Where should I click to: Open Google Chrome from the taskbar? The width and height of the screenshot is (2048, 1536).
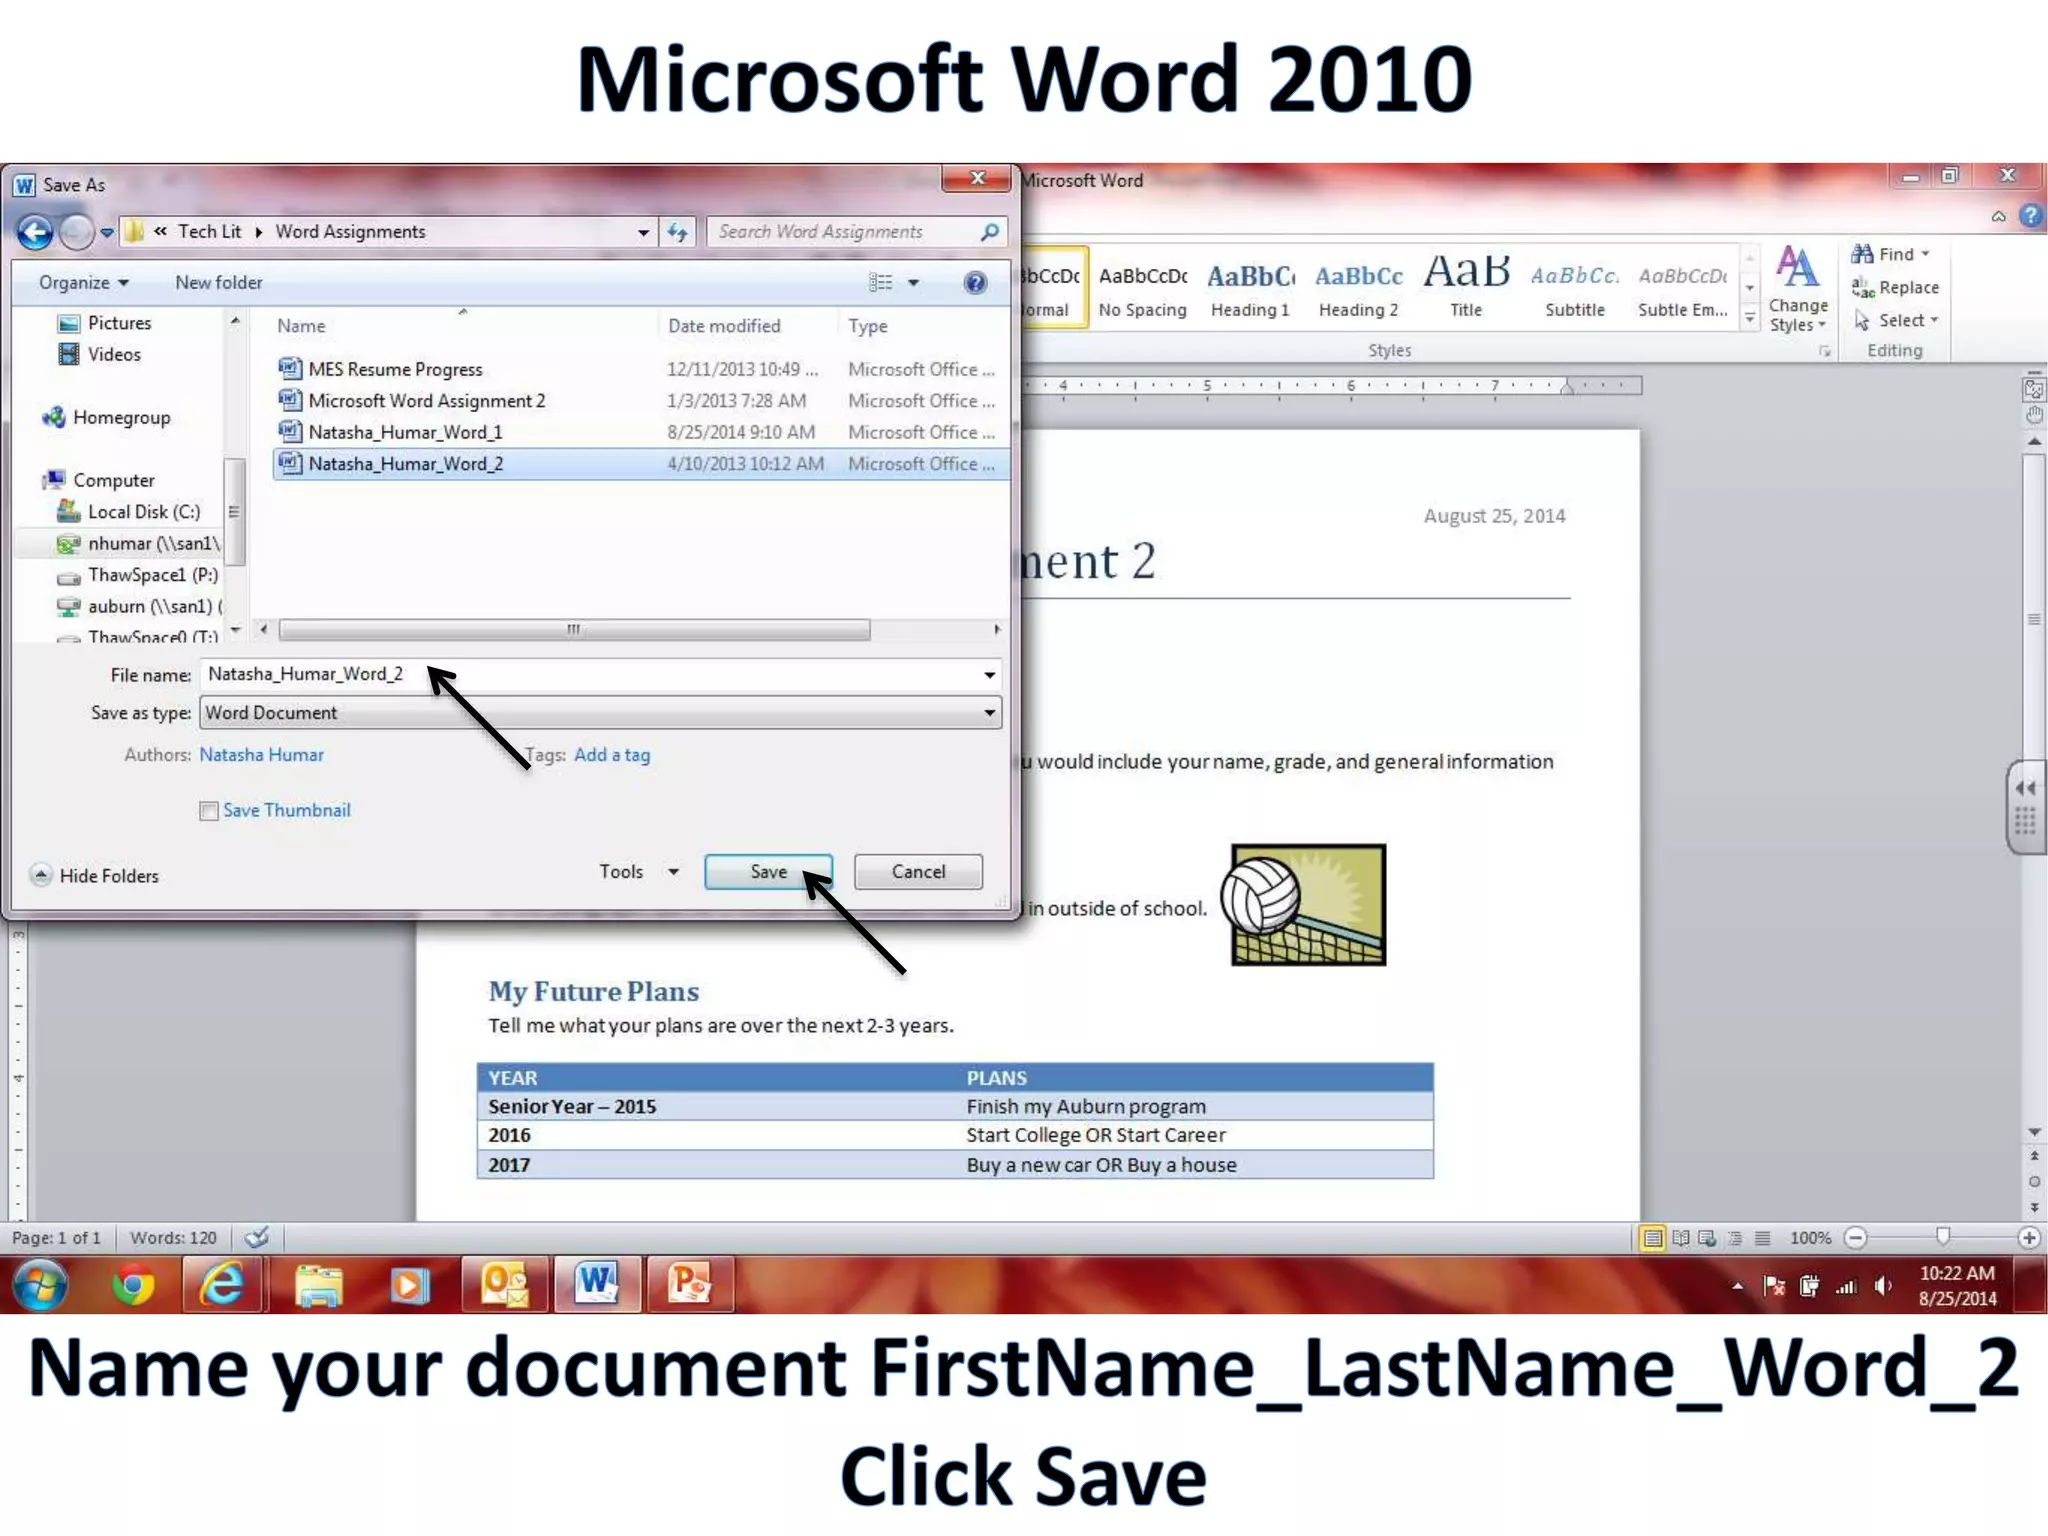click(133, 1285)
